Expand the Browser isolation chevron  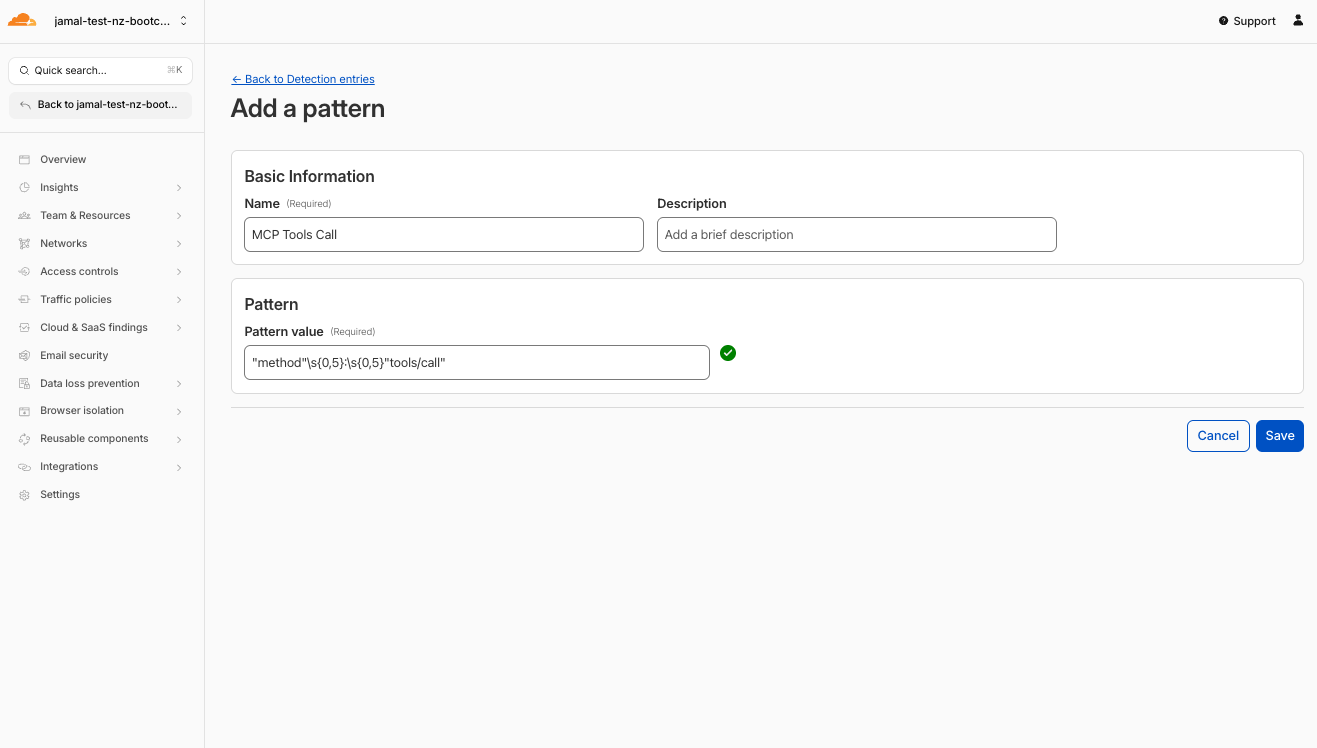click(179, 411)
